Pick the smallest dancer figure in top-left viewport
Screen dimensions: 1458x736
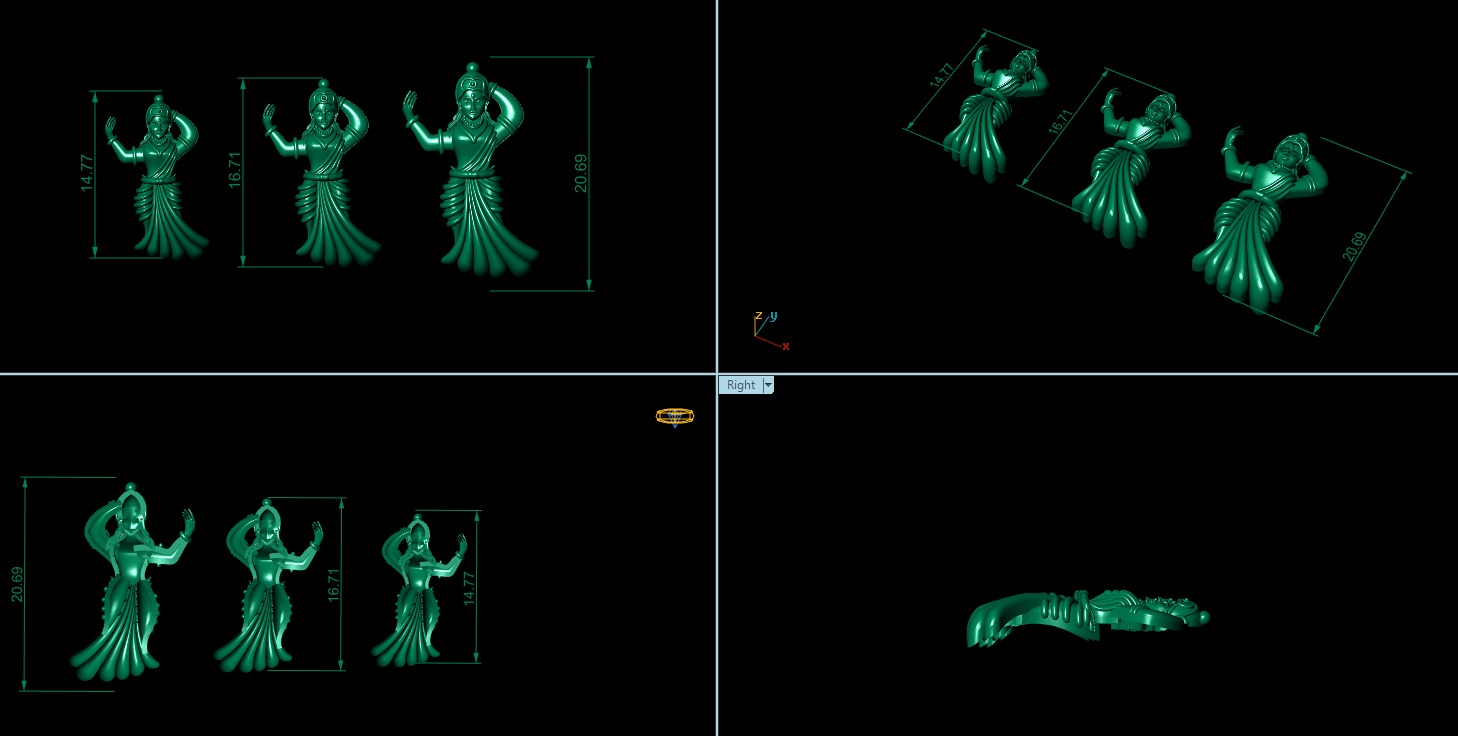click(157, 177)
